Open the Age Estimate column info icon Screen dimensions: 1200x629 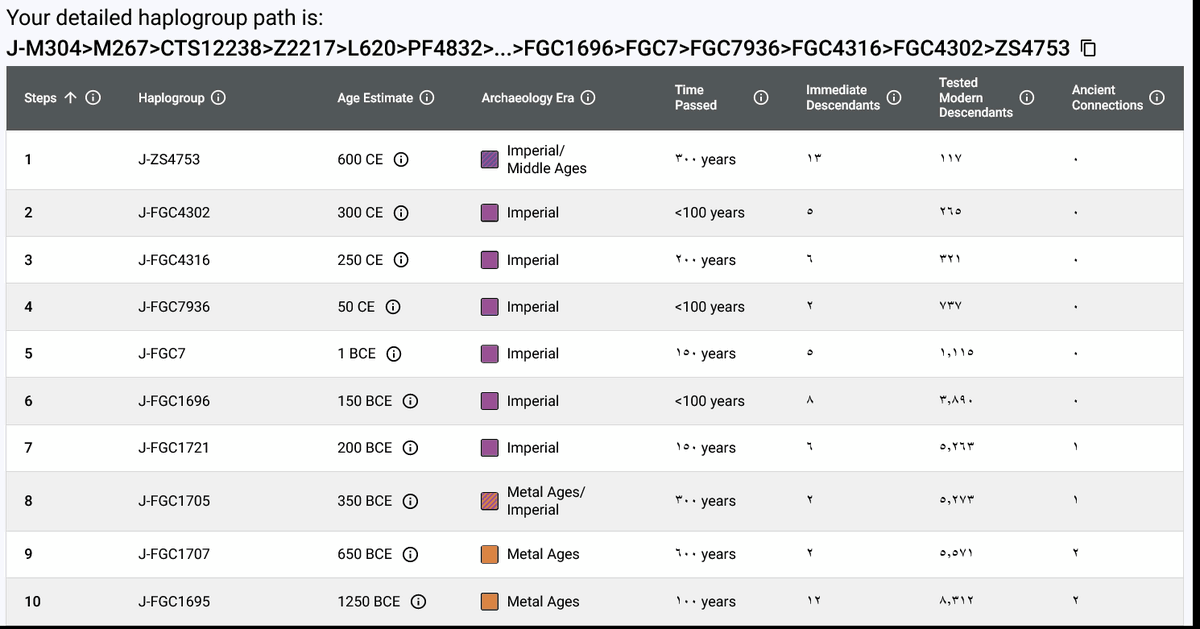click(426, 98)
